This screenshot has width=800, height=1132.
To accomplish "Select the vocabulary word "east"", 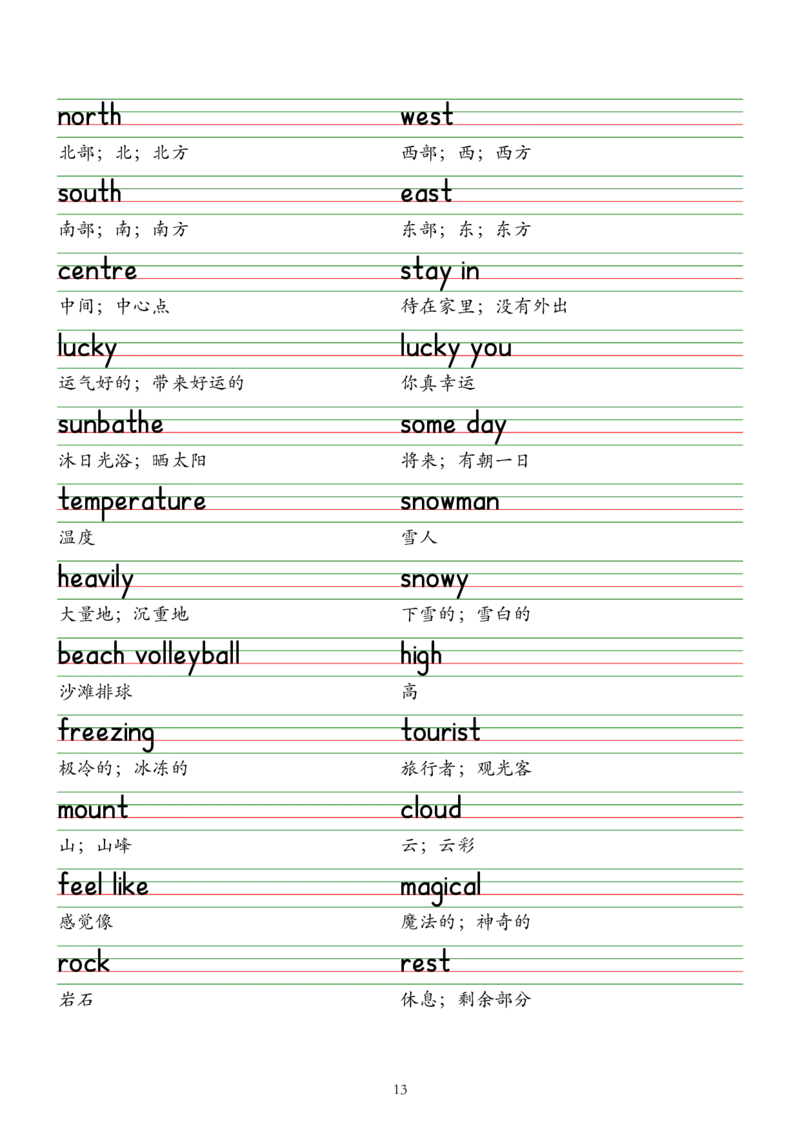I will point(427,194).
